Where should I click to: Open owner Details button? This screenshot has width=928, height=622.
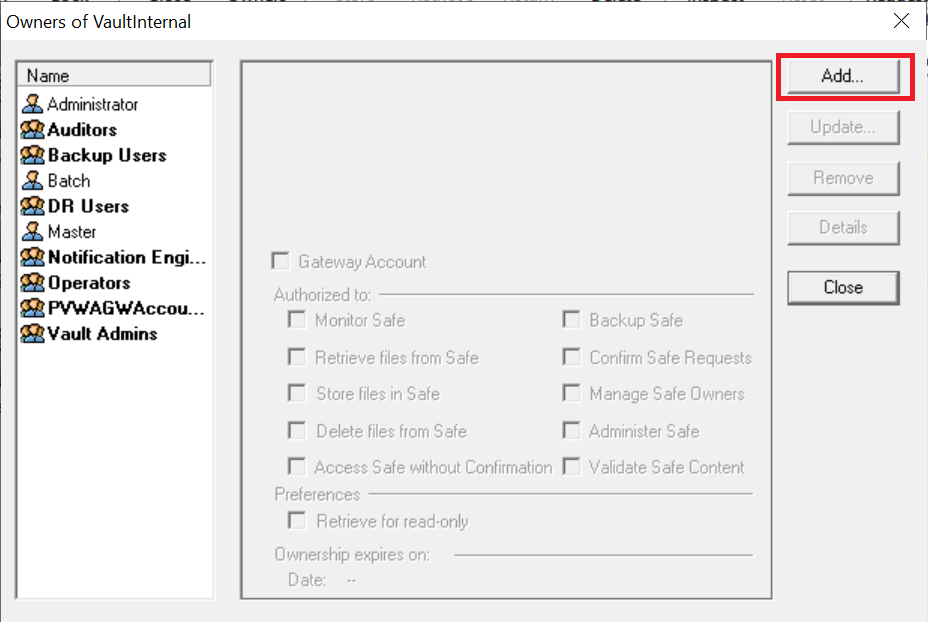click(x=843, y=228)
